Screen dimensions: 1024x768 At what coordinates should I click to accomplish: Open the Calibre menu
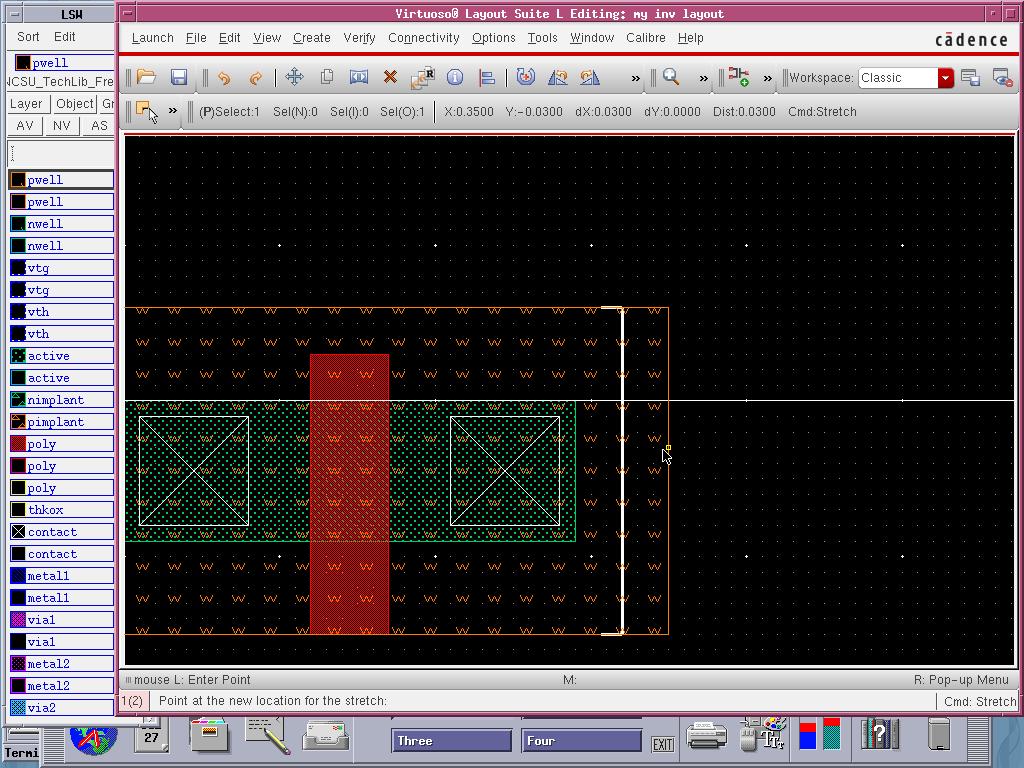[646, 38]
